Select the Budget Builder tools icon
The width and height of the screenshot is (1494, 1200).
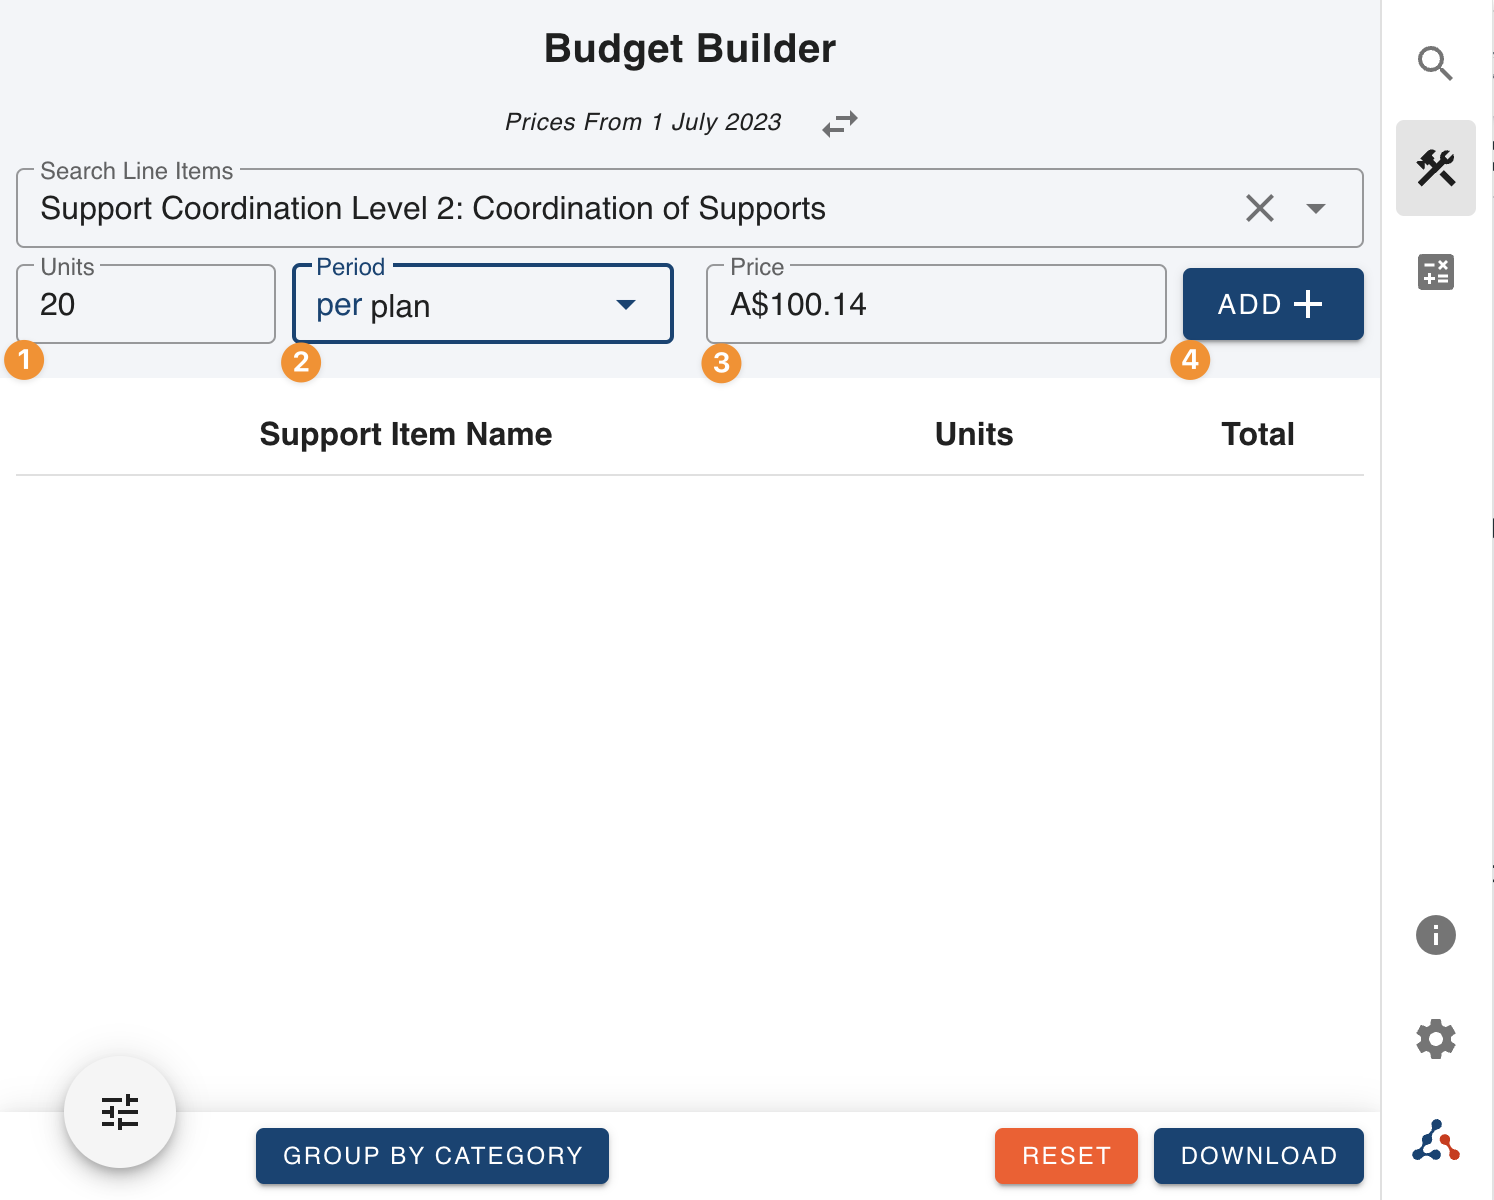(1435, 168)
